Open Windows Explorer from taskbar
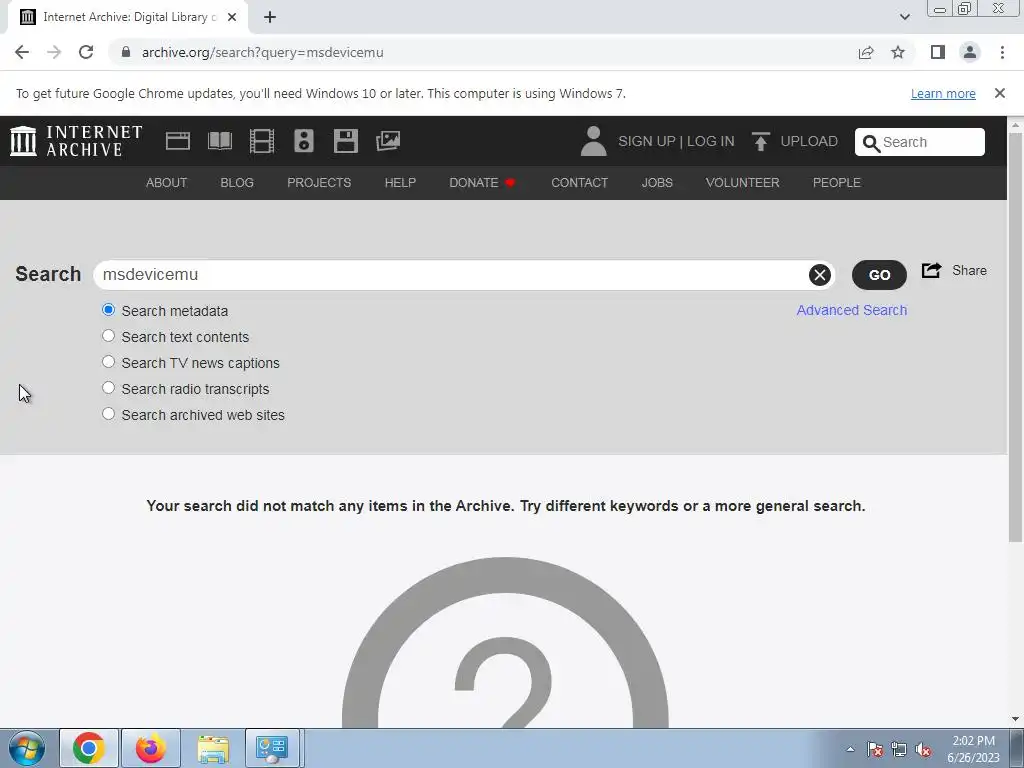Viewport: 1024px width, 768px height. (213, 748)
